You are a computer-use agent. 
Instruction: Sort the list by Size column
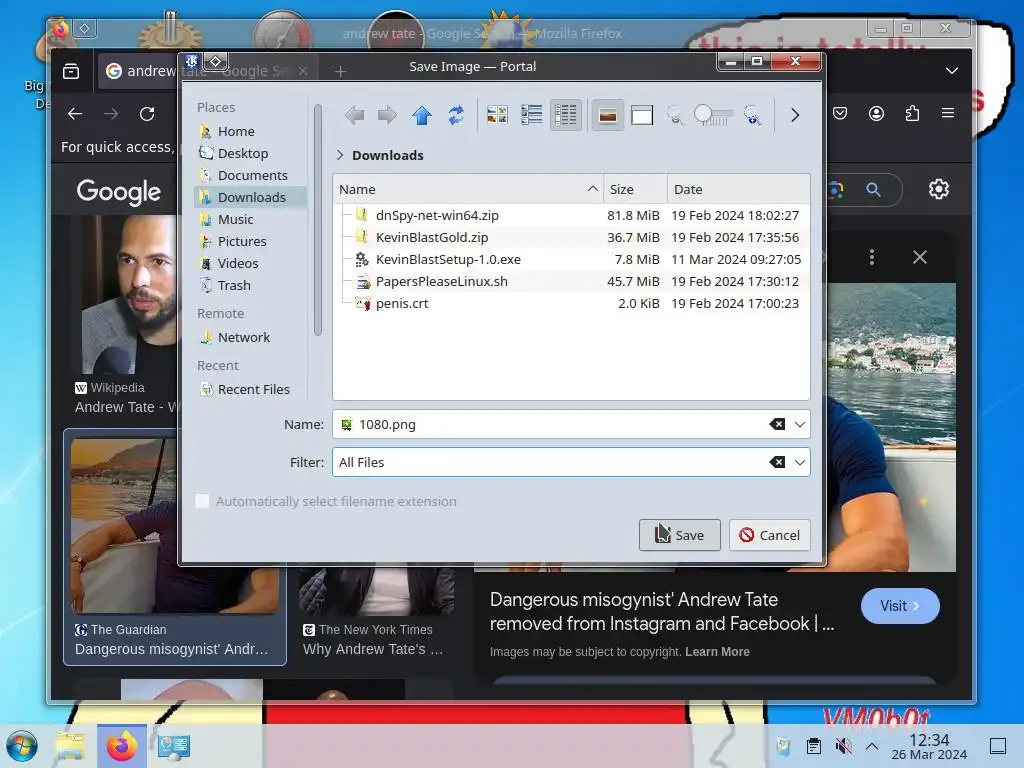click(635, 189)
